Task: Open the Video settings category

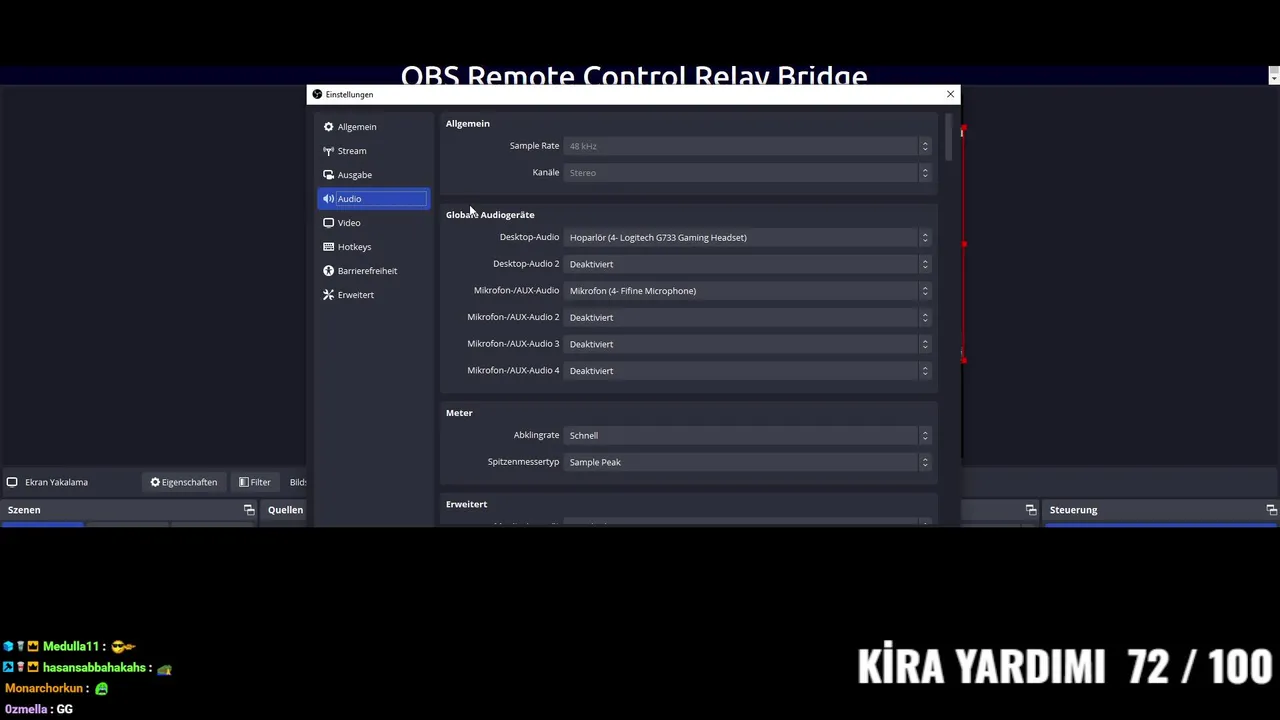Action: click(373, 223)
